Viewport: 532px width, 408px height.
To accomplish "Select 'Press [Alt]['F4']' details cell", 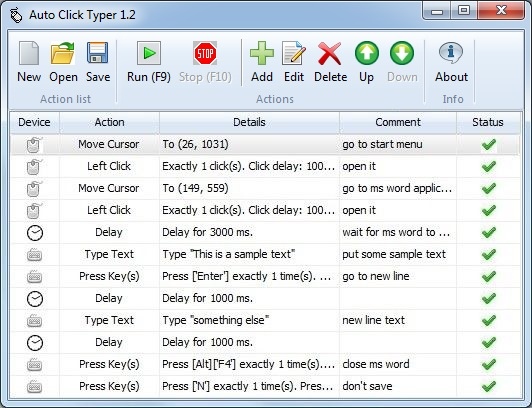I will pos(249,364).
